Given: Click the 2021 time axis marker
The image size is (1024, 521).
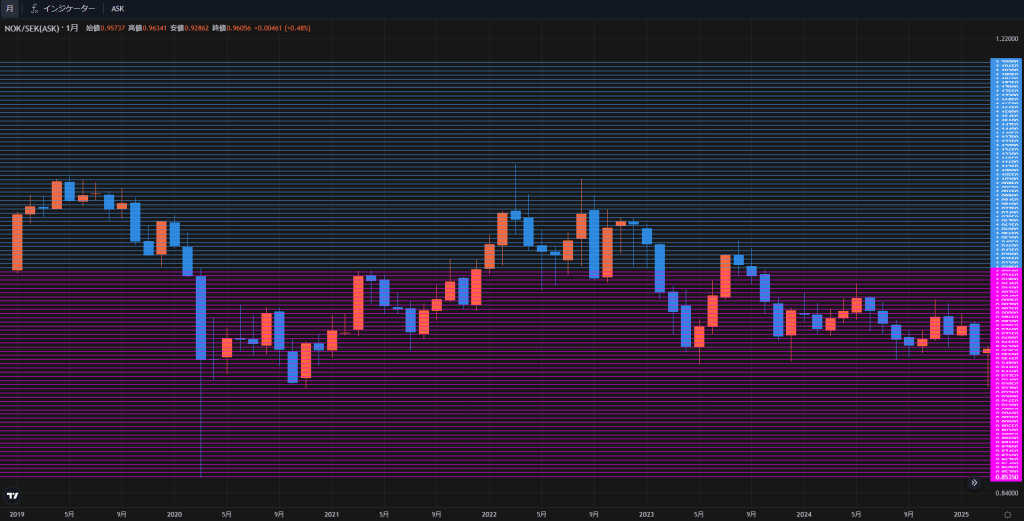Looking at the screenshot, I should [x=331, y=514].
